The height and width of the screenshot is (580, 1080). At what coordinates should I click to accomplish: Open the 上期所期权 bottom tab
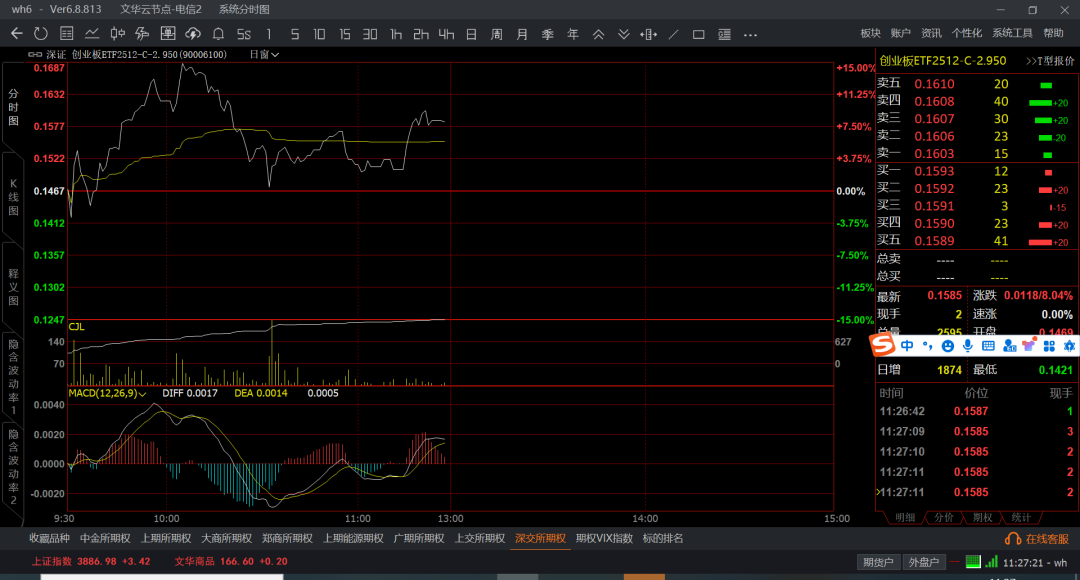pos(166,539)
